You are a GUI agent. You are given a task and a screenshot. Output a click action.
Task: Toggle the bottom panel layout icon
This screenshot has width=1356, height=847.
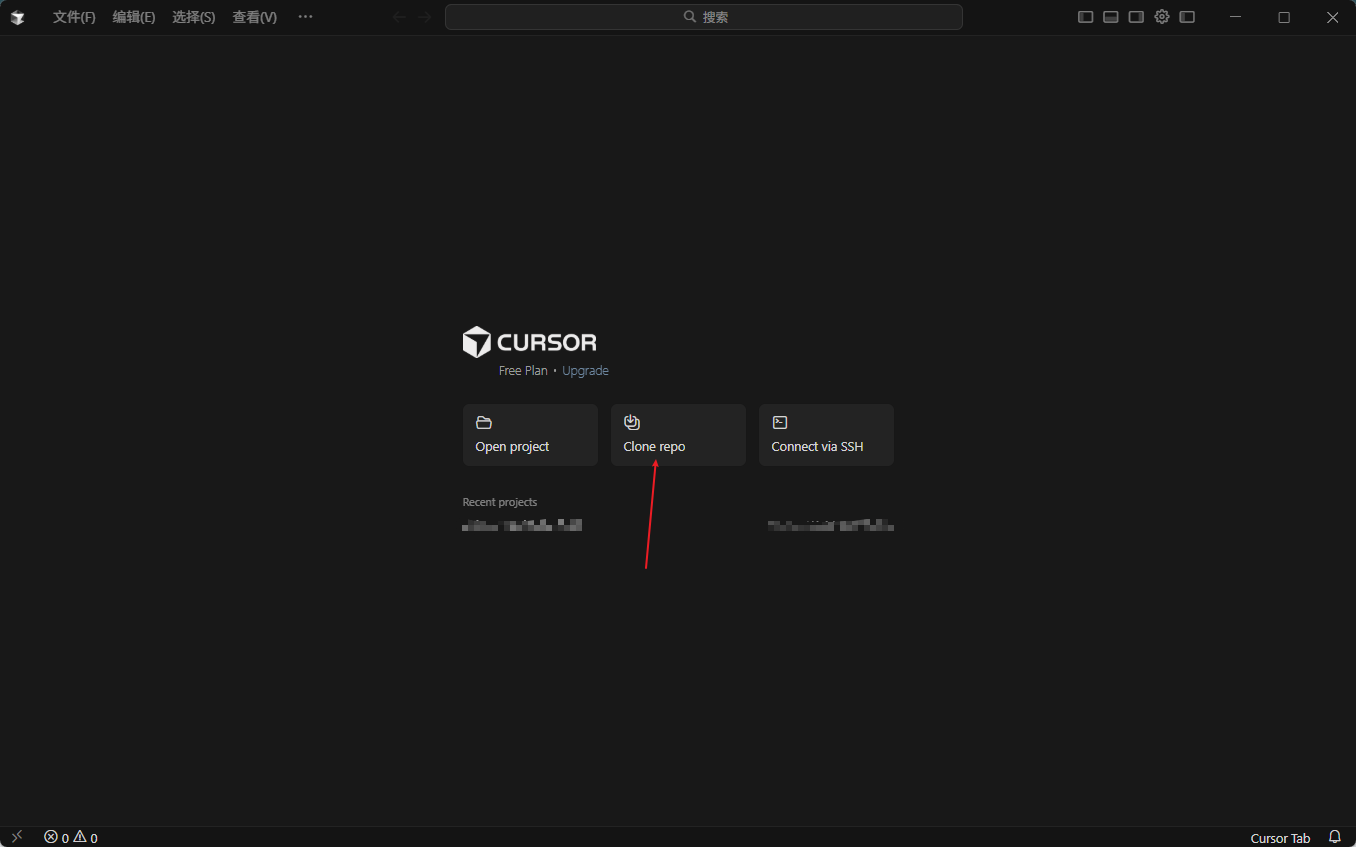click(x=1111, y=17)
